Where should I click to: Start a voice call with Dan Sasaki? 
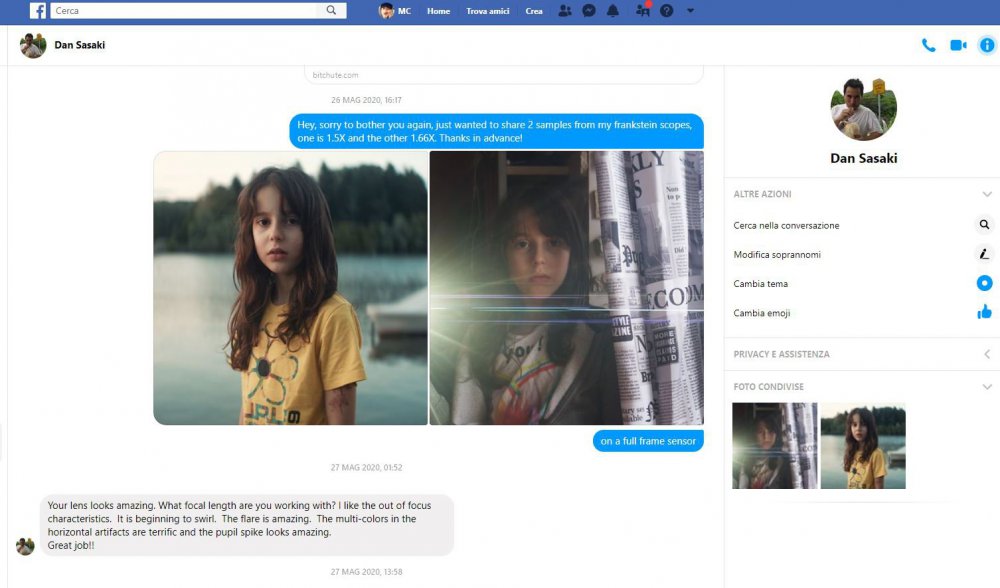929,45
